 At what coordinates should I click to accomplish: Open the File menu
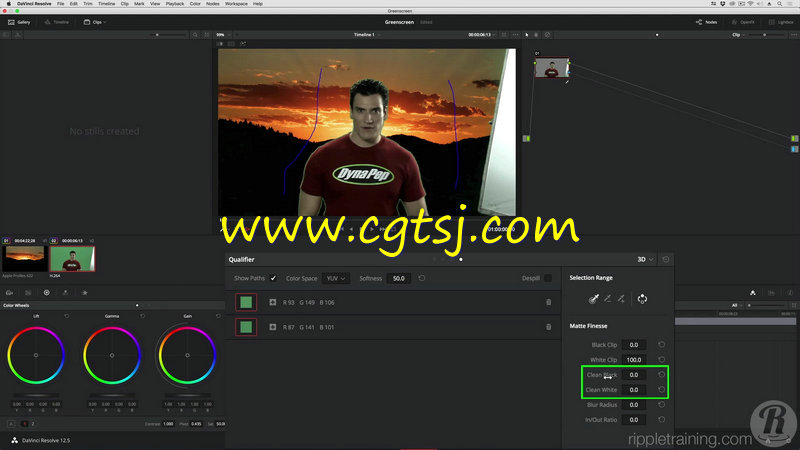click(60, 4)
